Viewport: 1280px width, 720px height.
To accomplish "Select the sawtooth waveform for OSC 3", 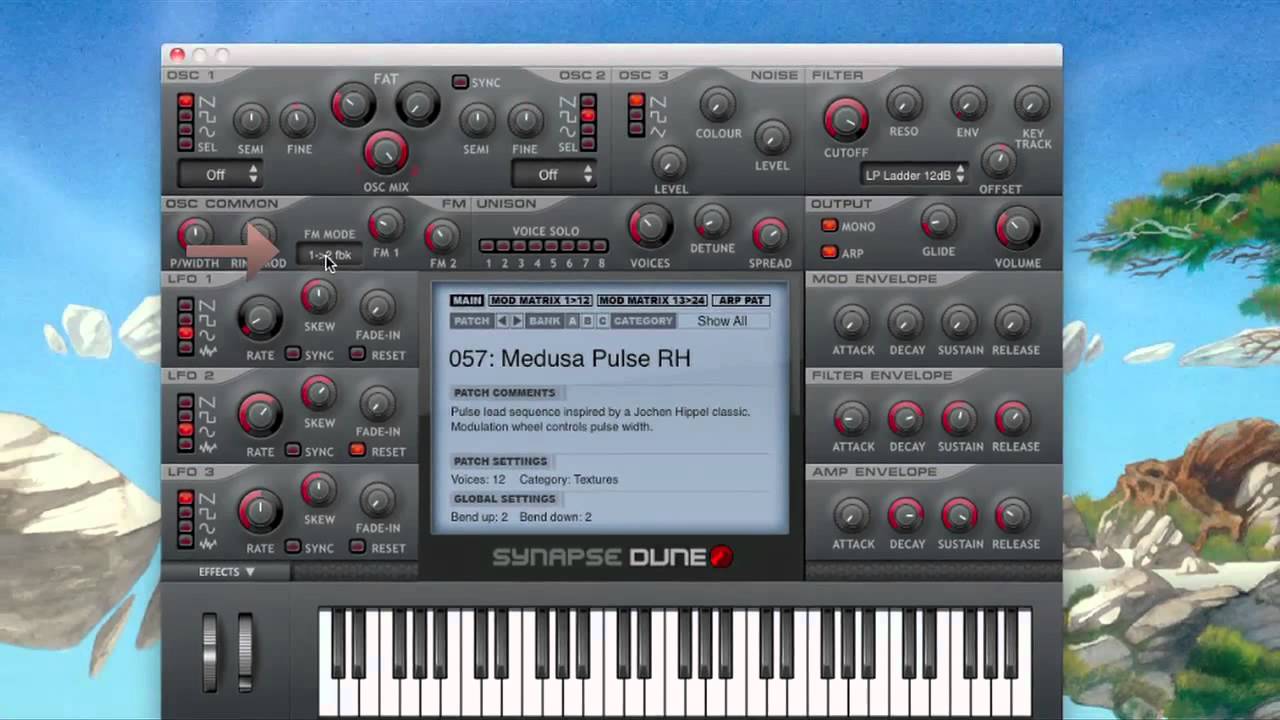I will [637, 102].
